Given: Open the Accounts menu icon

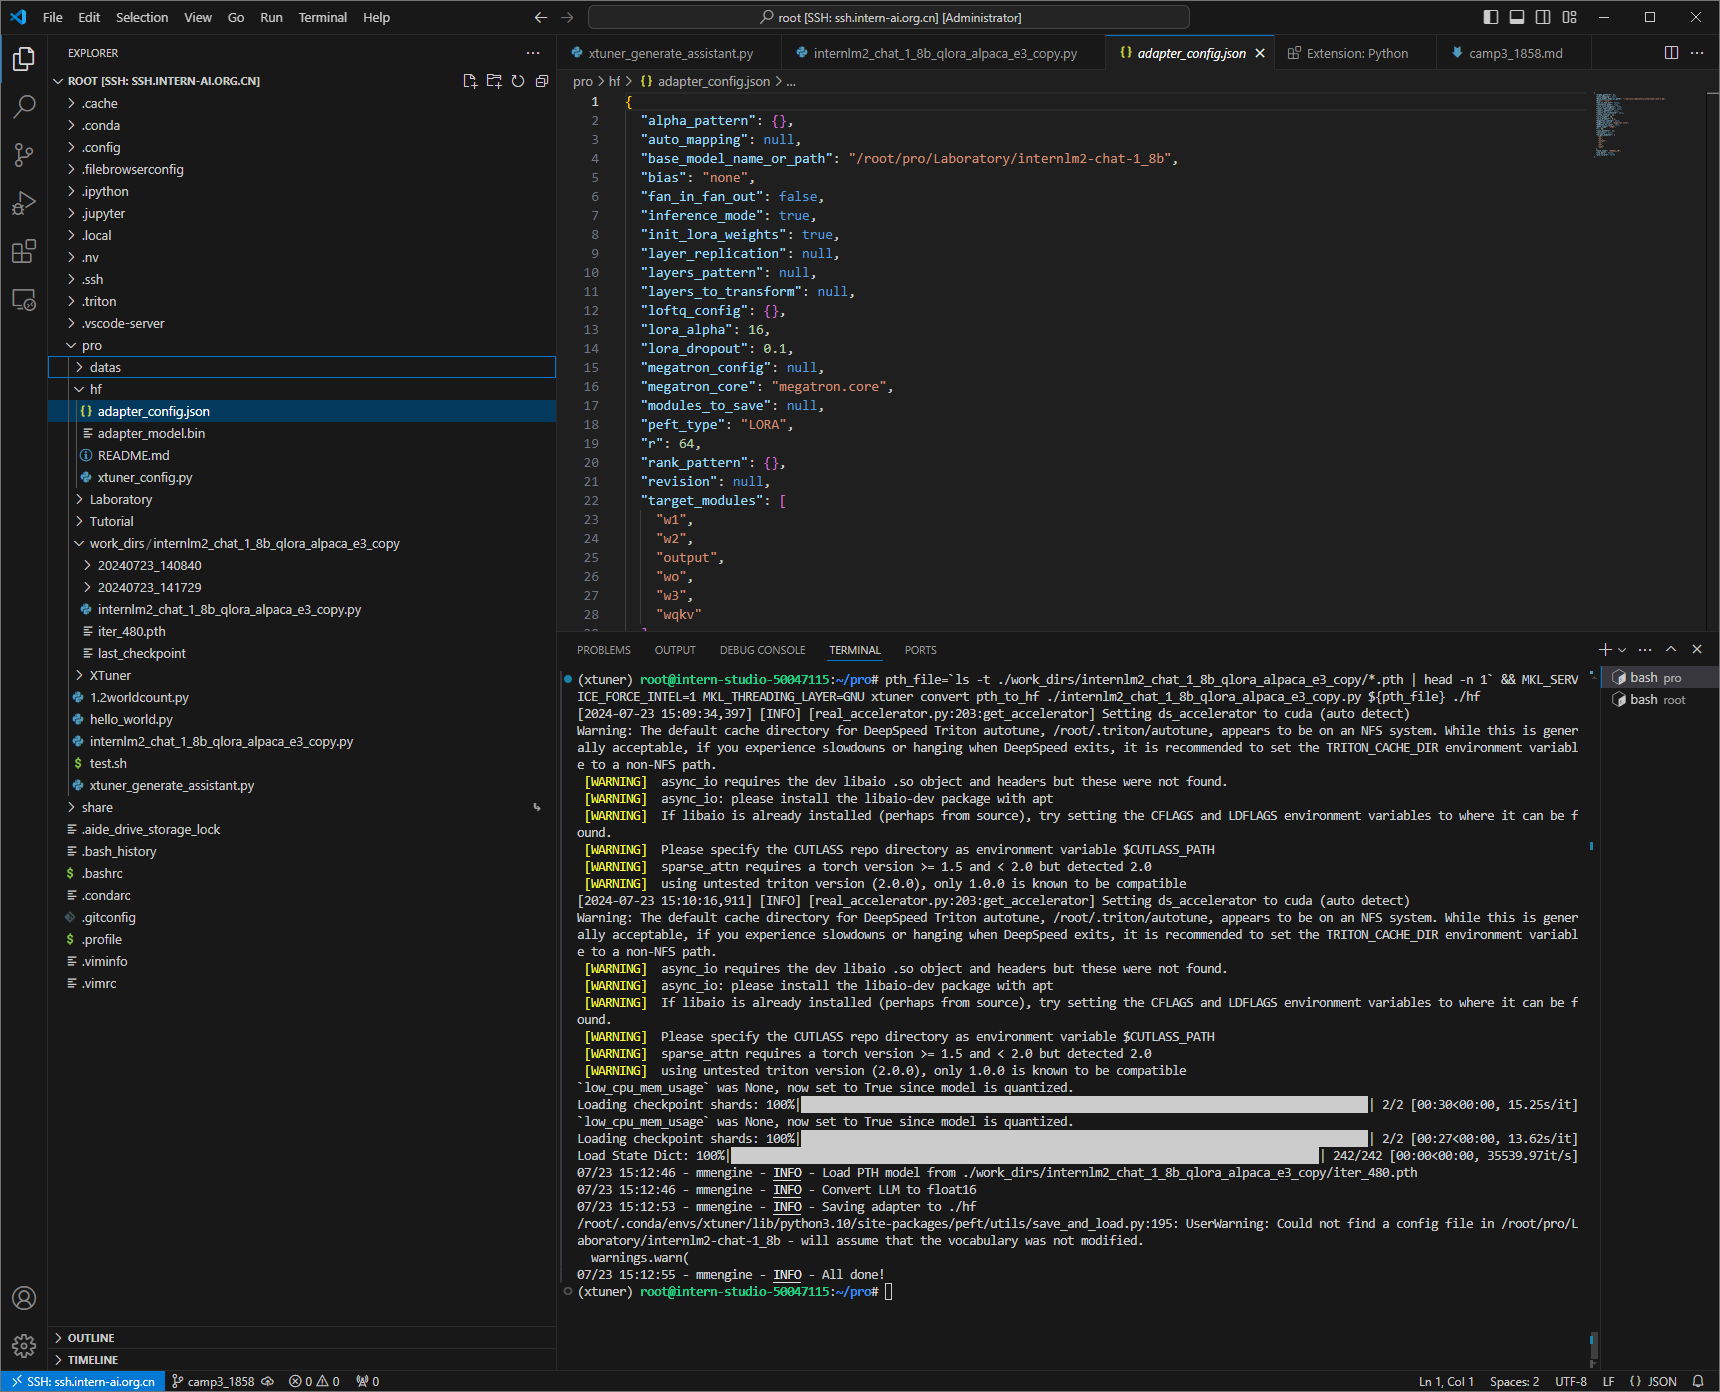Looking at the screenshot, I should (24, 1298).
